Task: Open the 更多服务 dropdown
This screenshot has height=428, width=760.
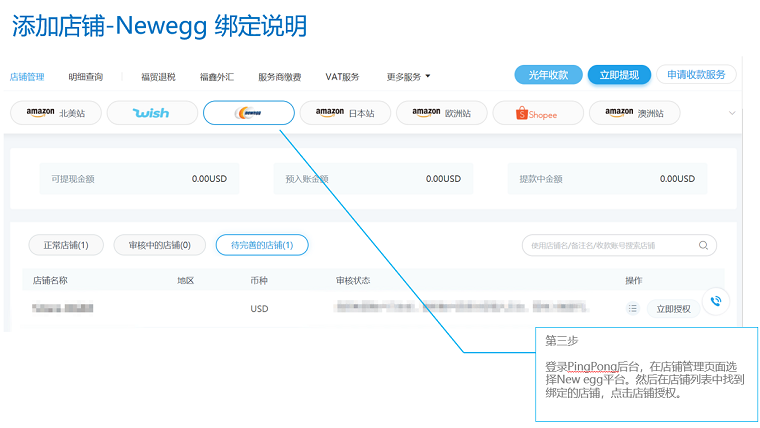Action: coord(408,77)
